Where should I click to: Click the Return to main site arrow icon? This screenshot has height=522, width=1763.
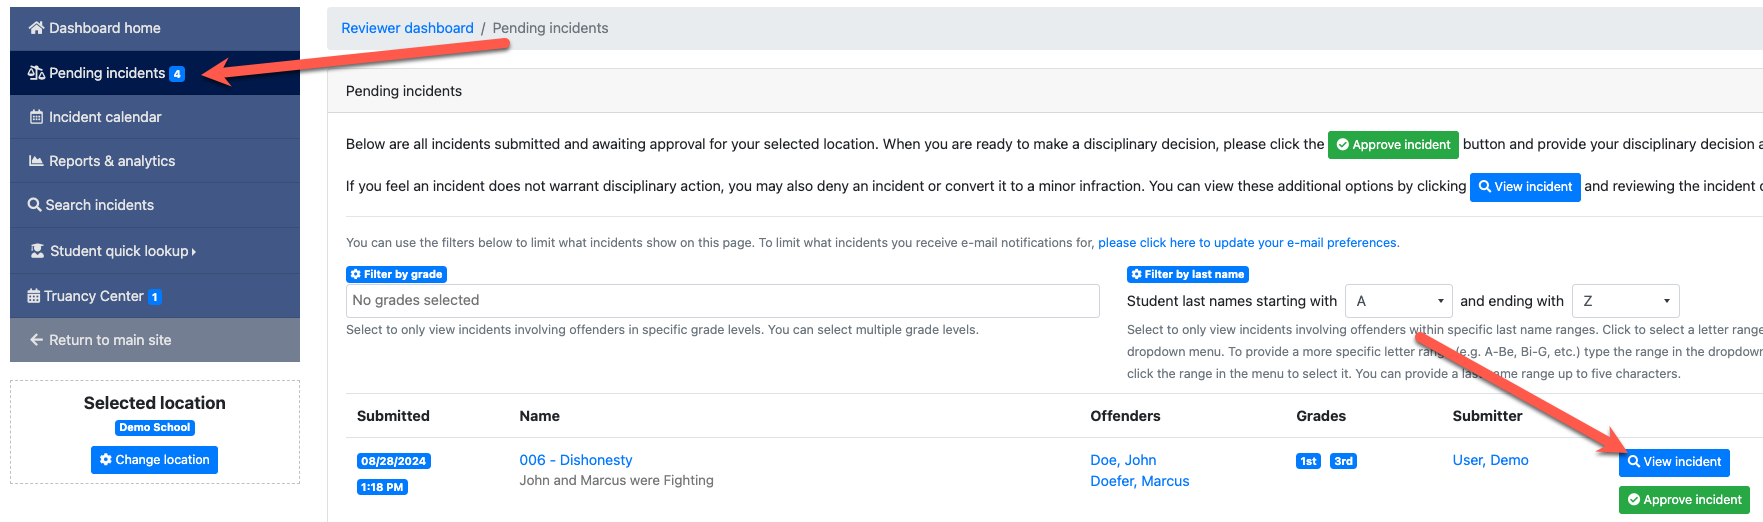pyautogui.click(x=37, y=340)
